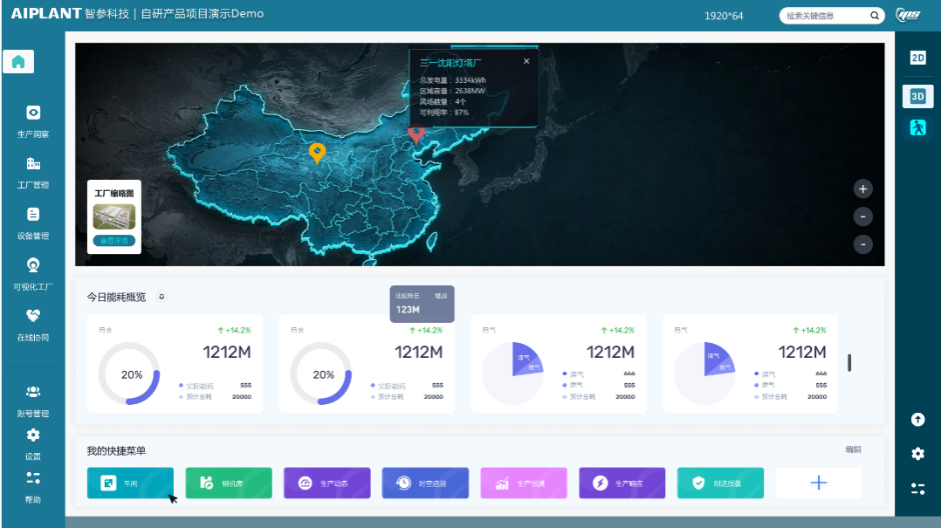Switch map to 2D view
The width and height of the screenshot is (941, 528).
click(x=918, y=58)
